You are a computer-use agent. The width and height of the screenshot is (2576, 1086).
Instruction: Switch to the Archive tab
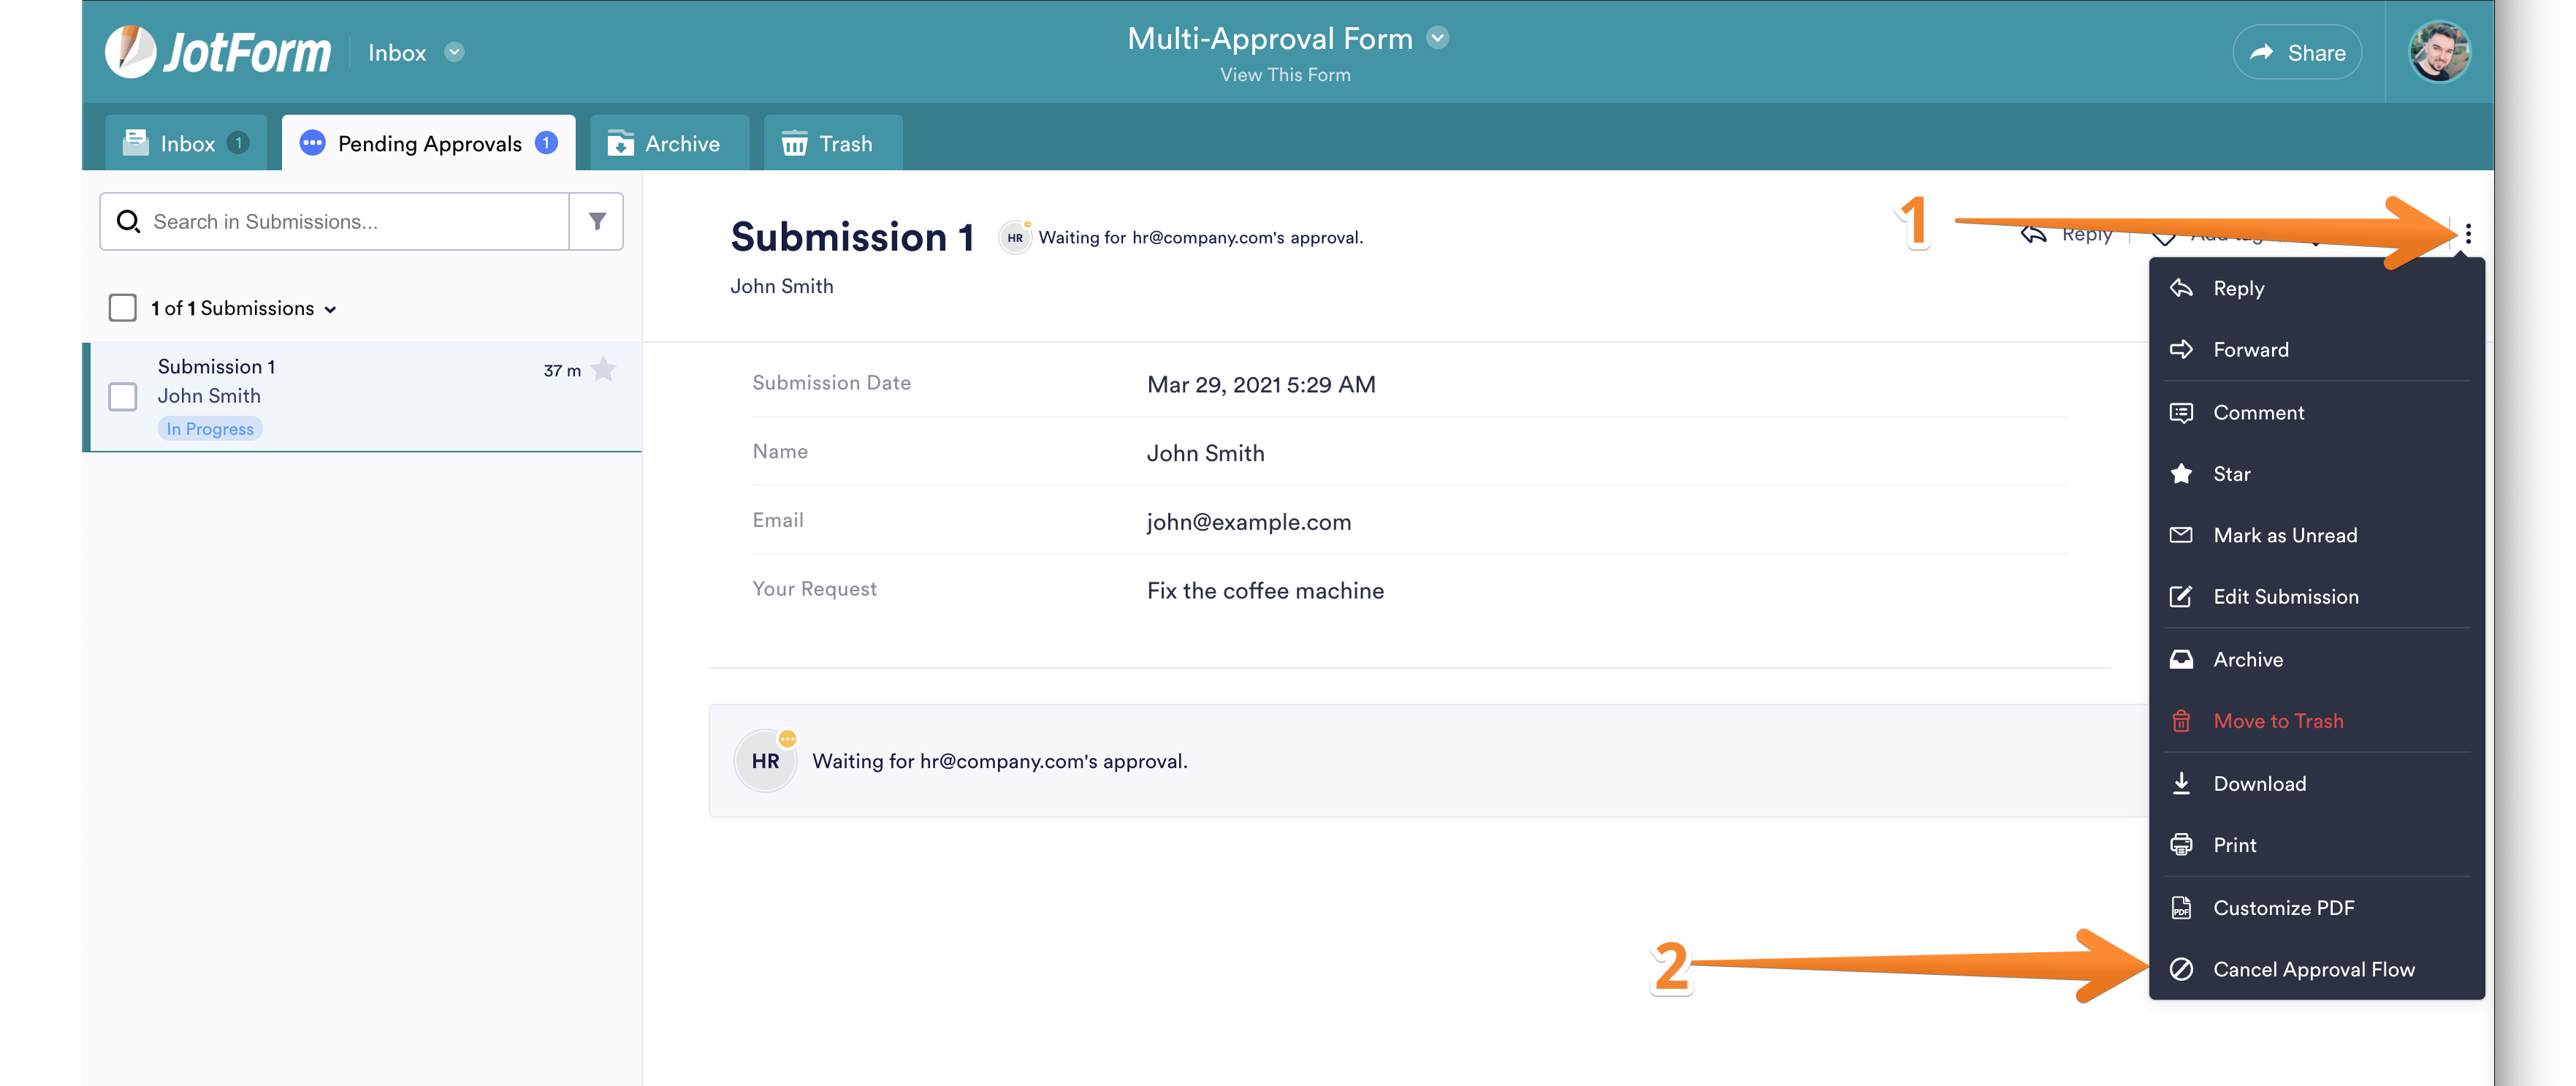tap(669, 143)
